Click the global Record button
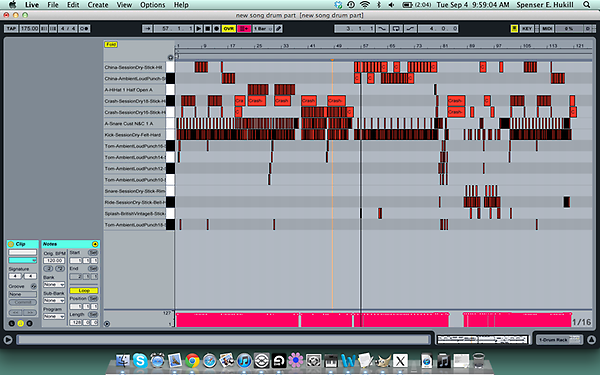This screenshot has width=600, height=375. tap(216, 29)
